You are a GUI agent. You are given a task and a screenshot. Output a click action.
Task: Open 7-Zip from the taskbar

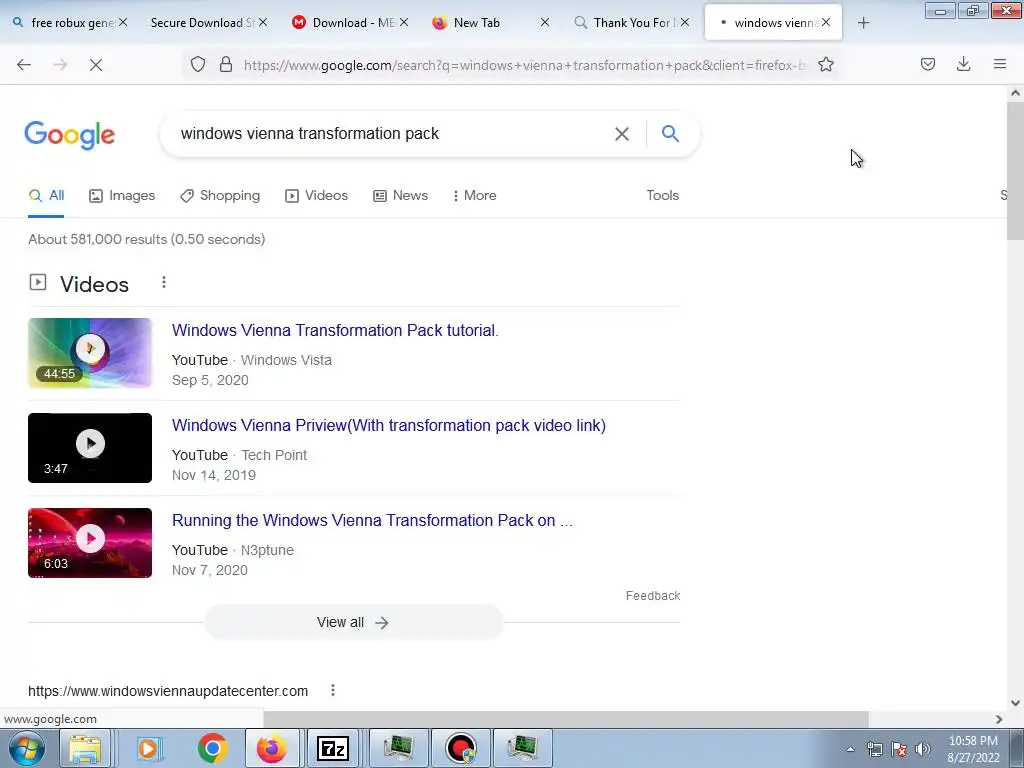pyautogui.click(x=333, y=748)
